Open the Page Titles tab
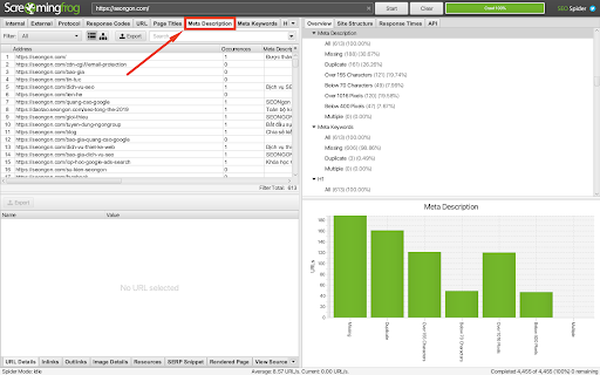 pos(167,23)
